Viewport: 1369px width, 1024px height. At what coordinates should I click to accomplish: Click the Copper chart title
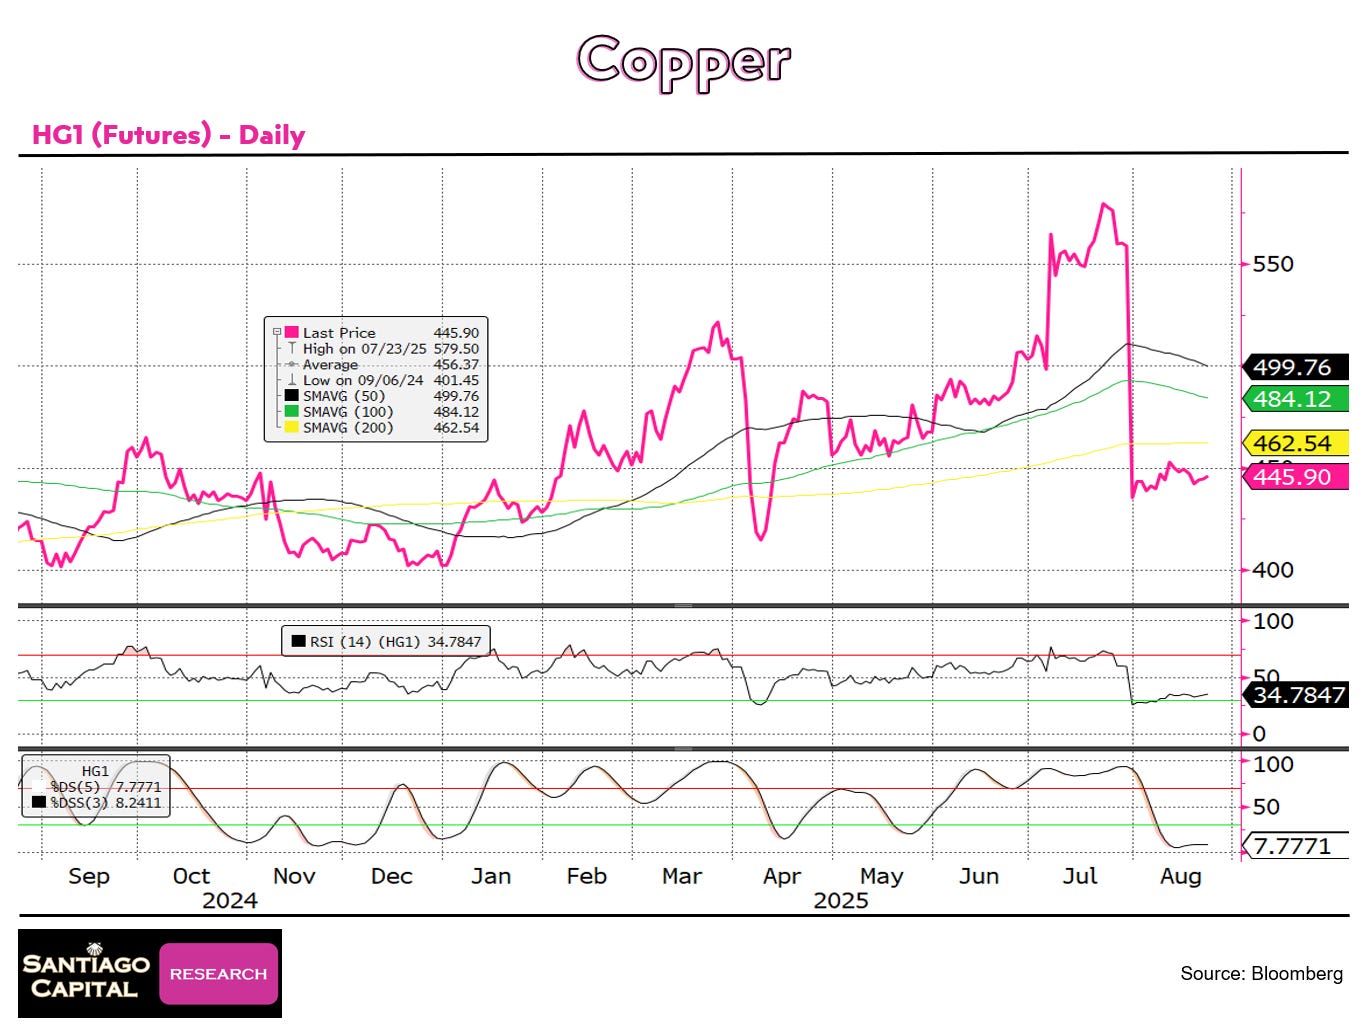point(684,62)
